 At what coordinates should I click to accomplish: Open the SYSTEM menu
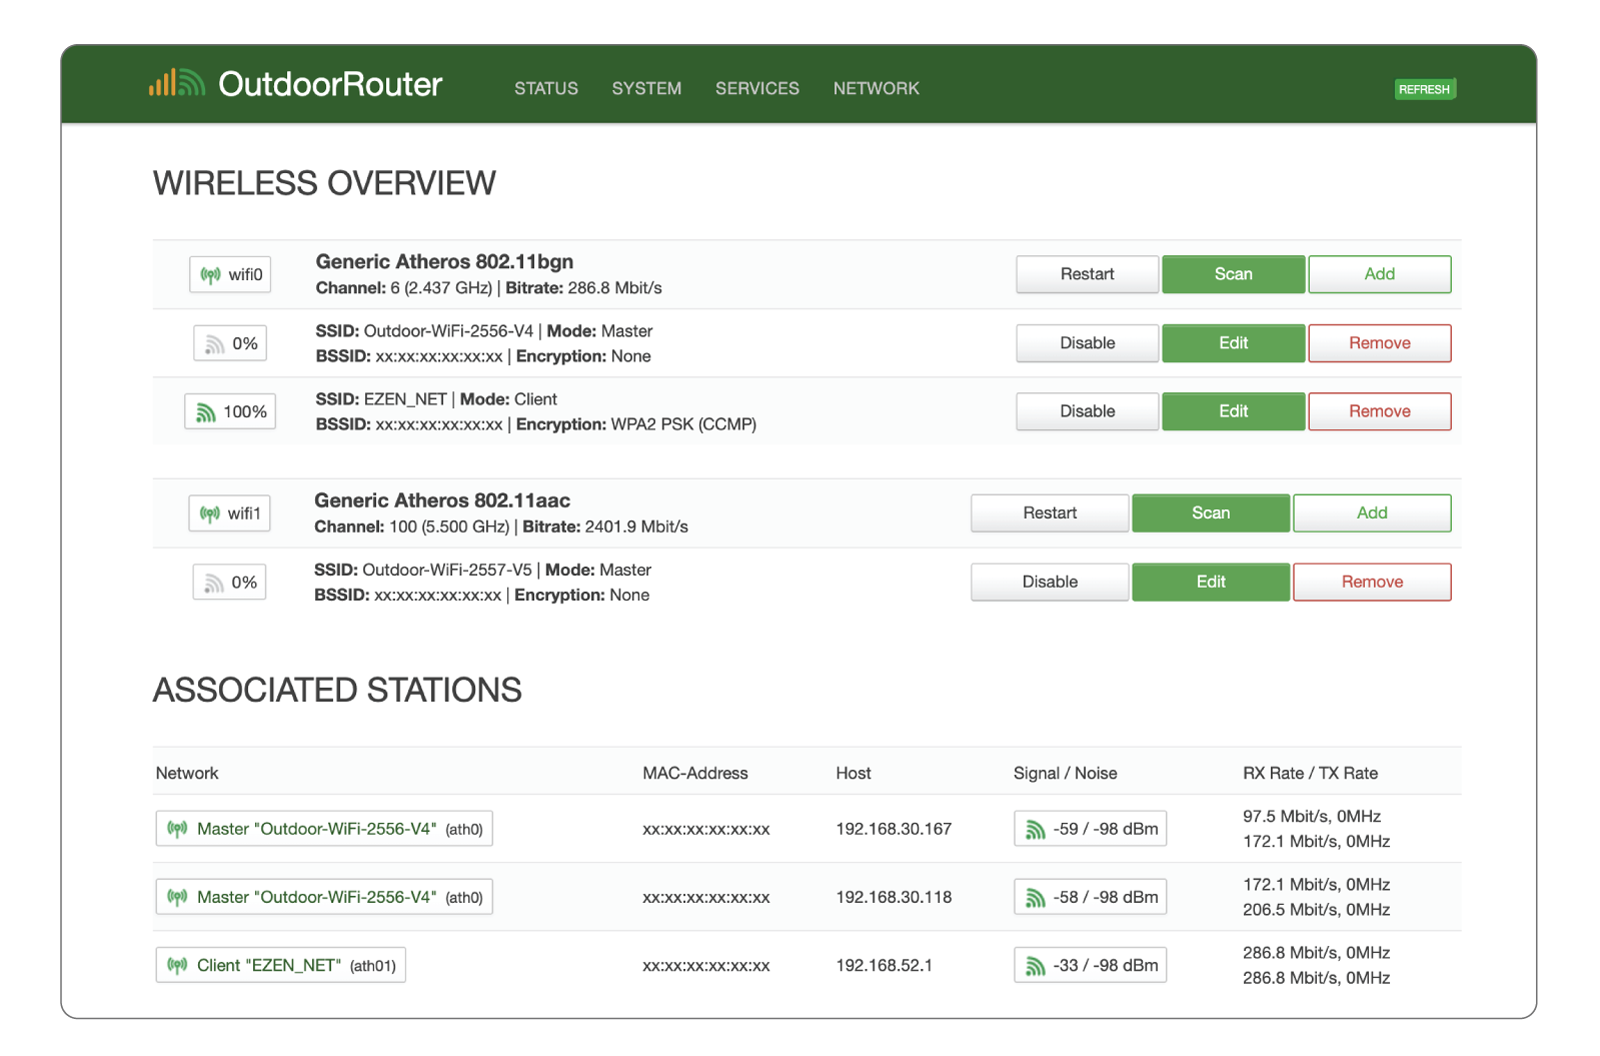pos(646,89)
